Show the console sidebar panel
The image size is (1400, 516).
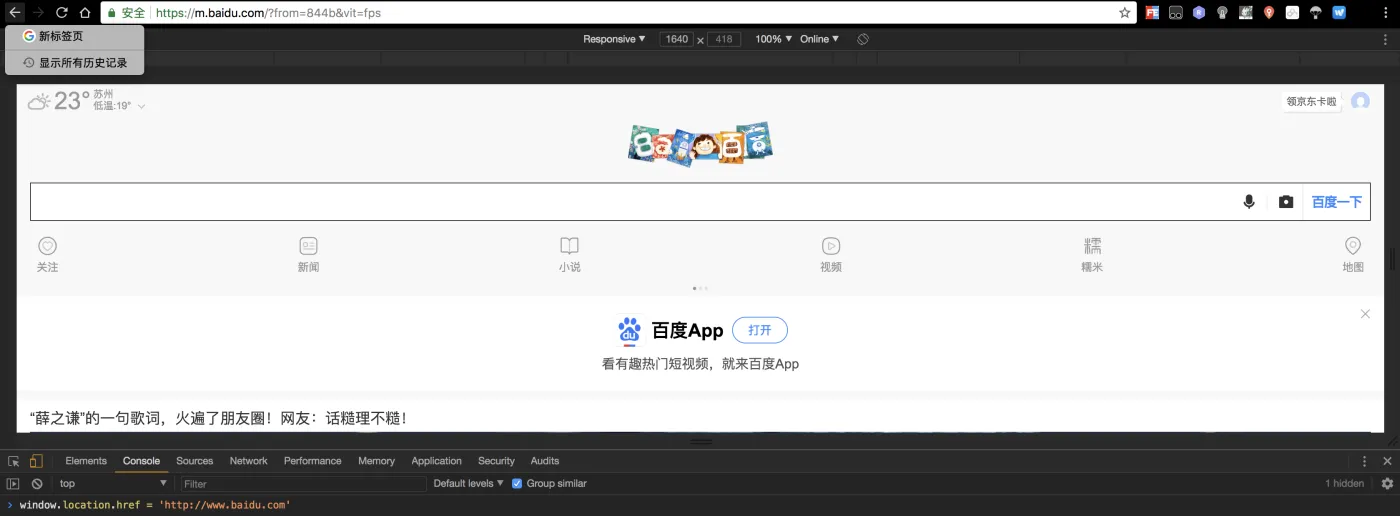coord(14,484)
